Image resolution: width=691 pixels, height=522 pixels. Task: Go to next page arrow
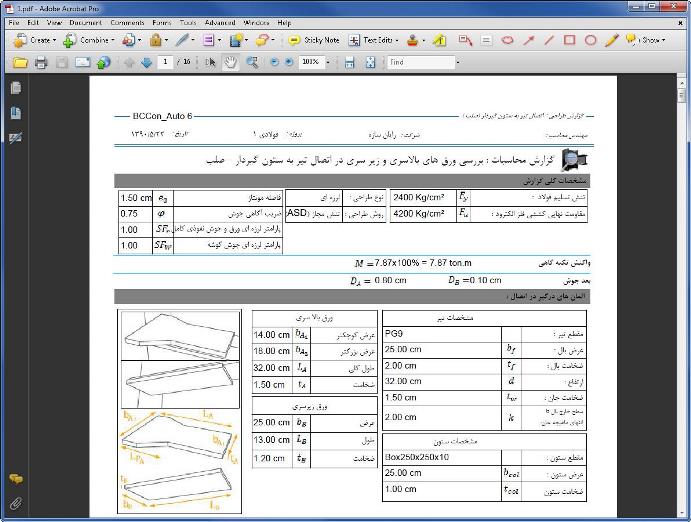pyautogui.click(x=147, y=62)
